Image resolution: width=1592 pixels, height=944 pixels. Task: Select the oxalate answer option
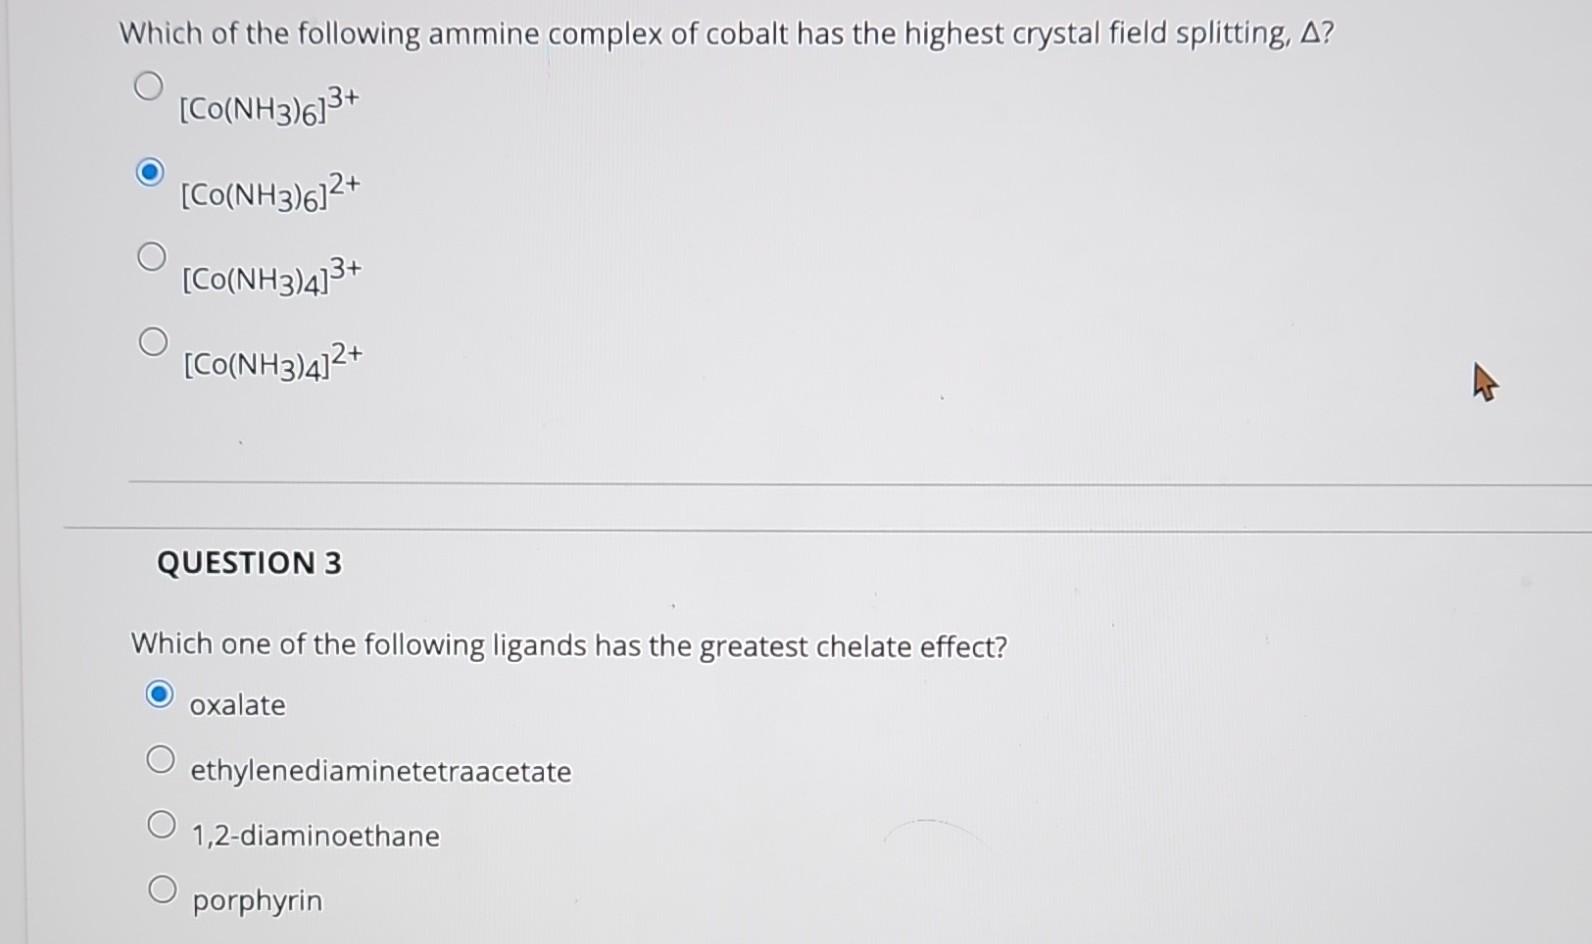(x=162, y=693)
